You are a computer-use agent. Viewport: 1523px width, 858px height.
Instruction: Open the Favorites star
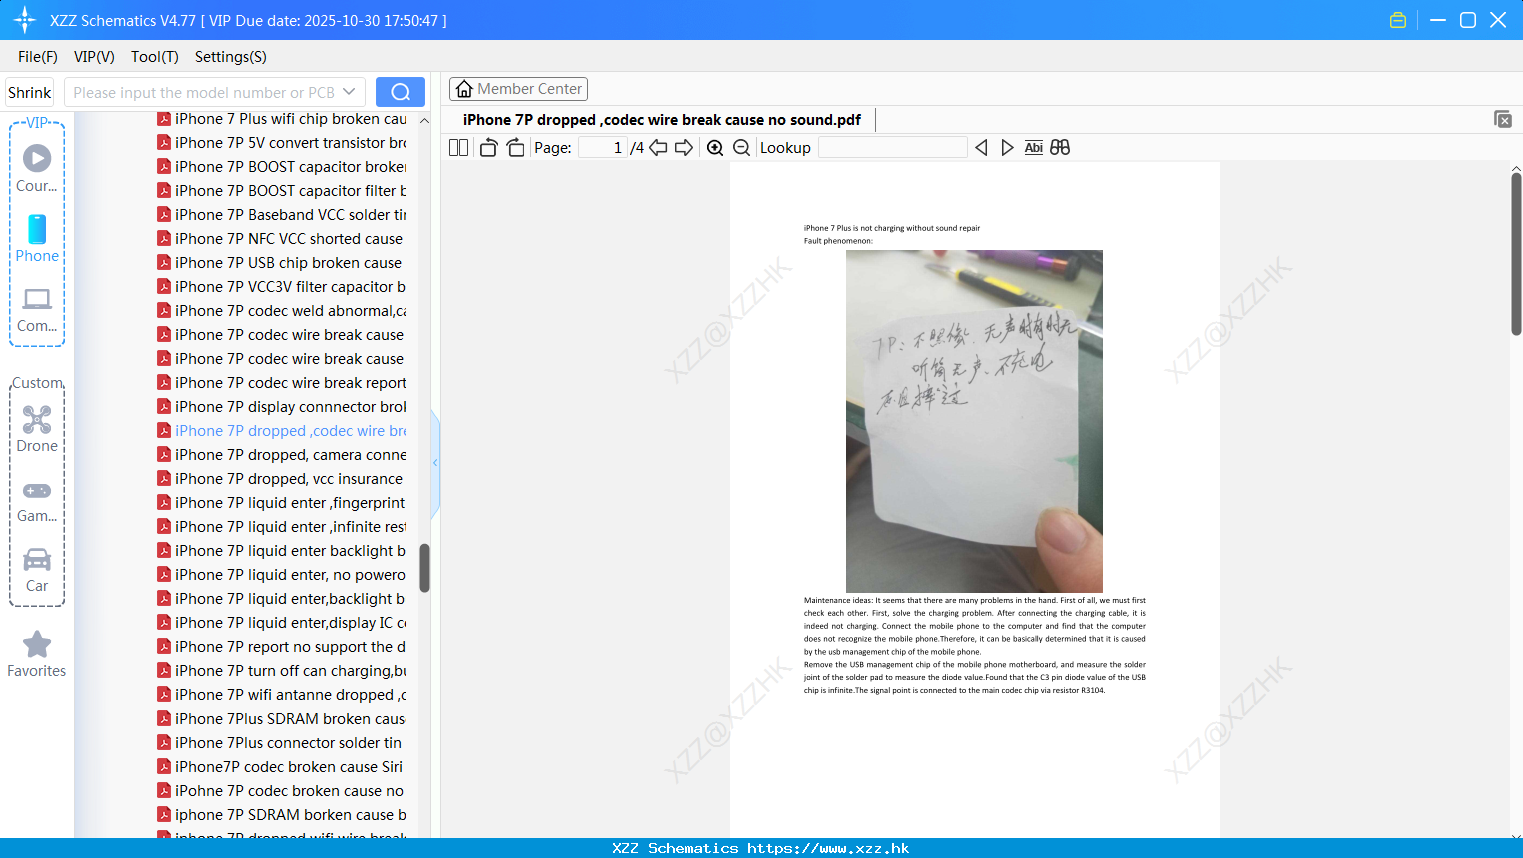tap(37, 655)
